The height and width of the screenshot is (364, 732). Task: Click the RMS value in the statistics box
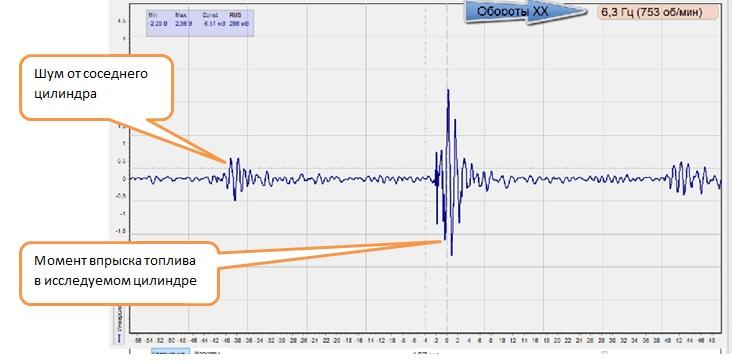[x=239, y=22]
